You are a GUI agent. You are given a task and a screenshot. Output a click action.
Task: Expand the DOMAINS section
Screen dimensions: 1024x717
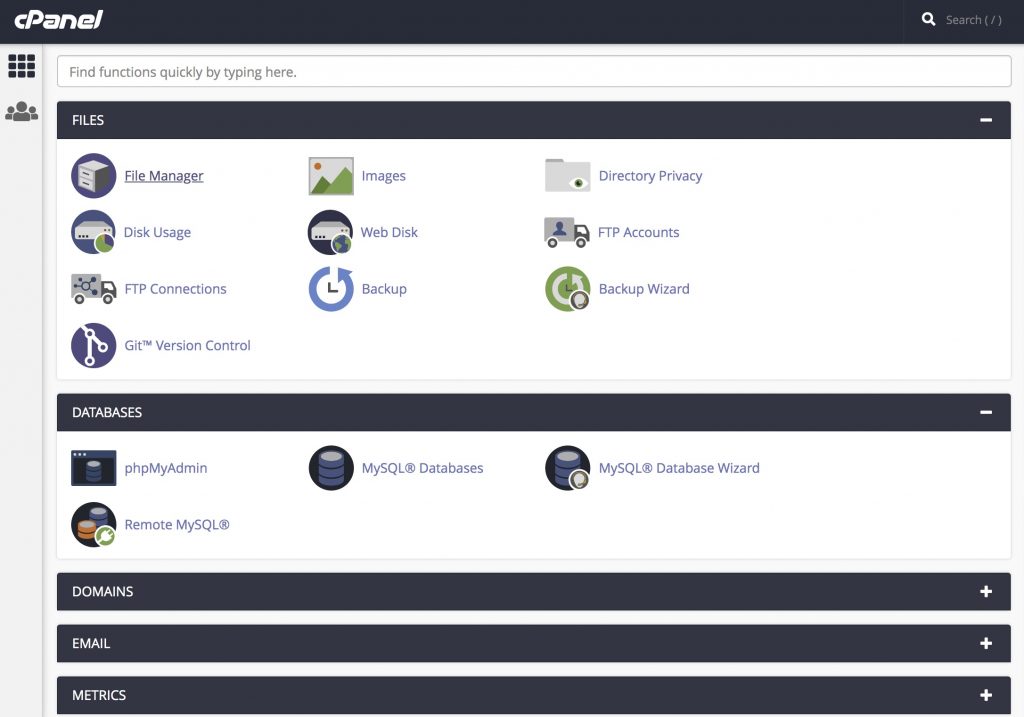[x=986, y=592]
